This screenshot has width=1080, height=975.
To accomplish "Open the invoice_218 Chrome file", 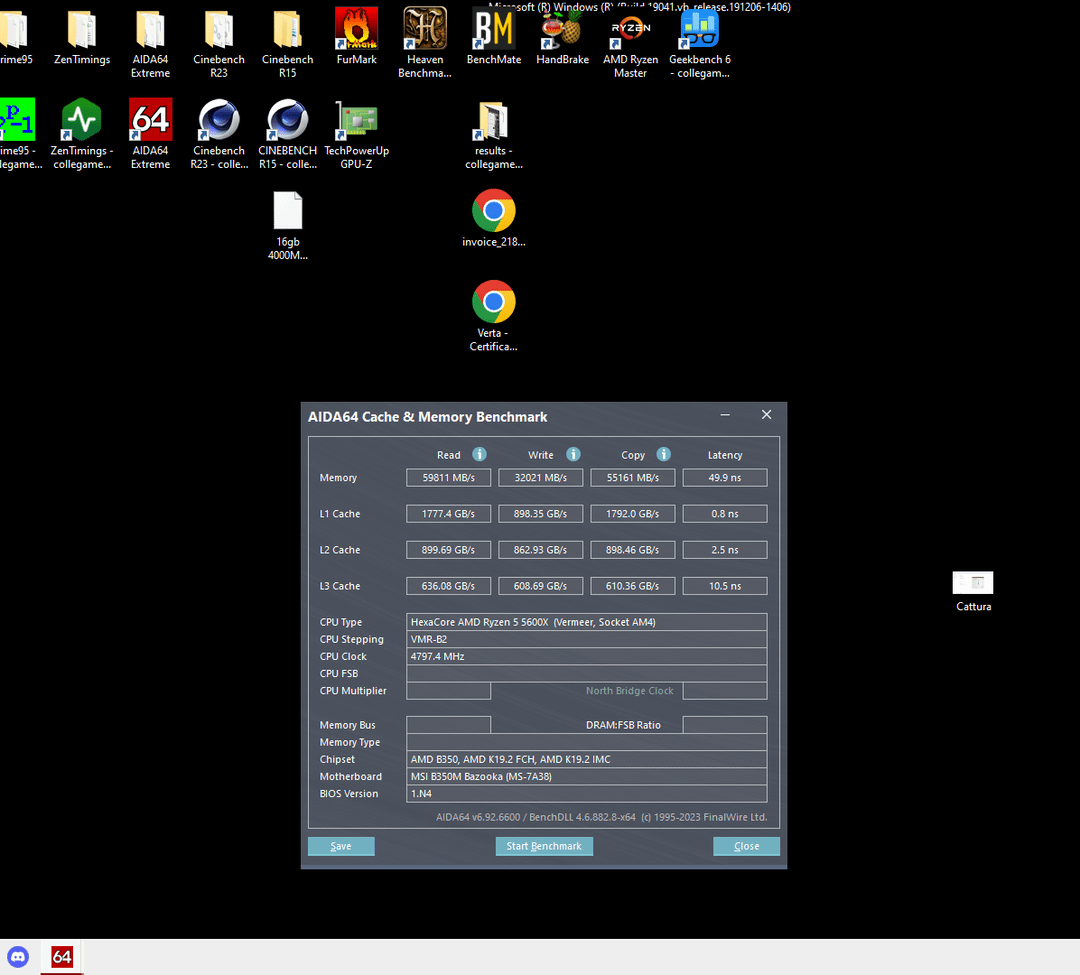I will (x=494, y=218).
